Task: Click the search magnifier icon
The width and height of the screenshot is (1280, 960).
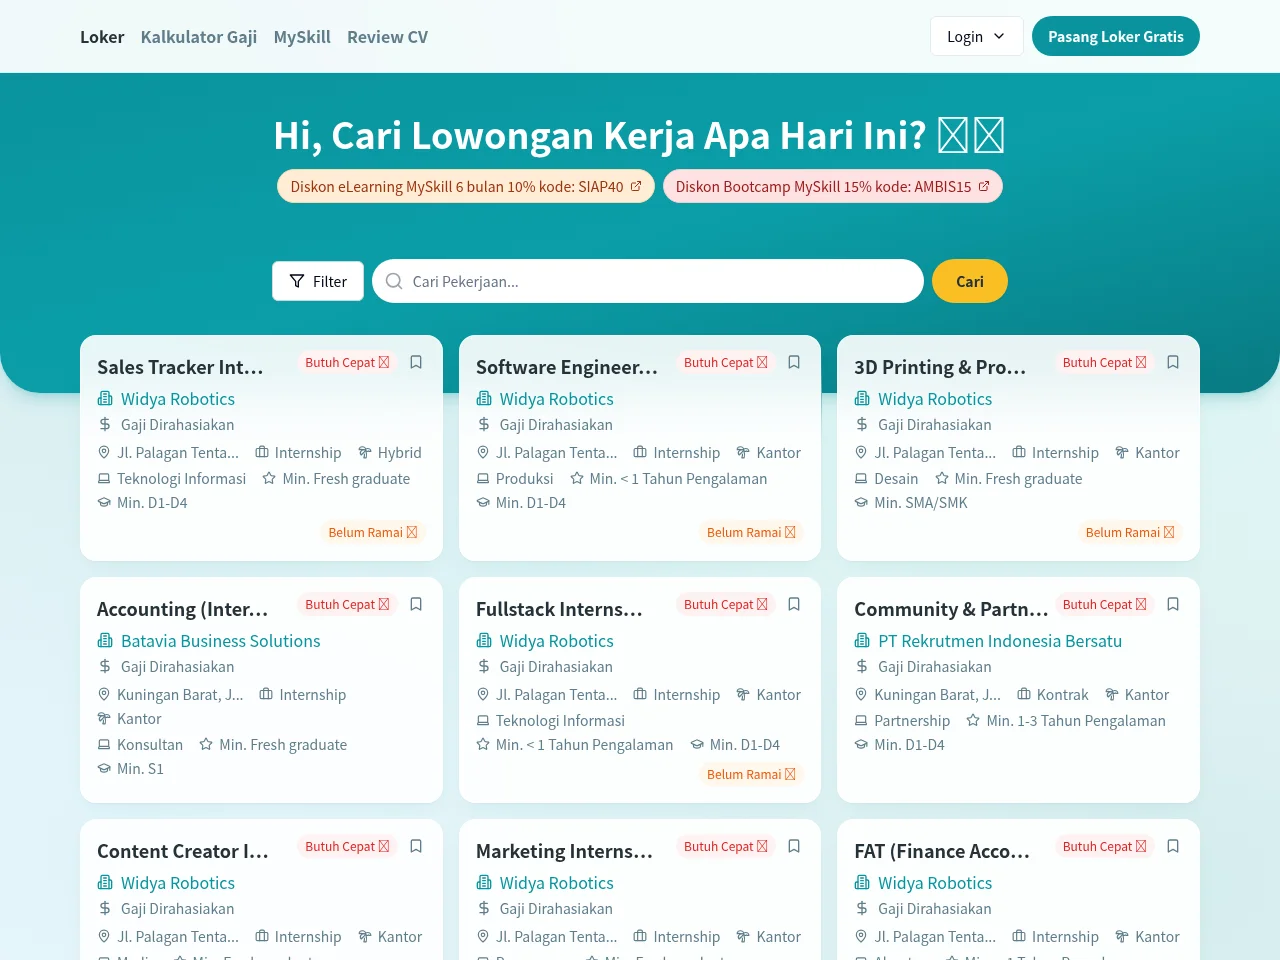Action: point(394,281)
